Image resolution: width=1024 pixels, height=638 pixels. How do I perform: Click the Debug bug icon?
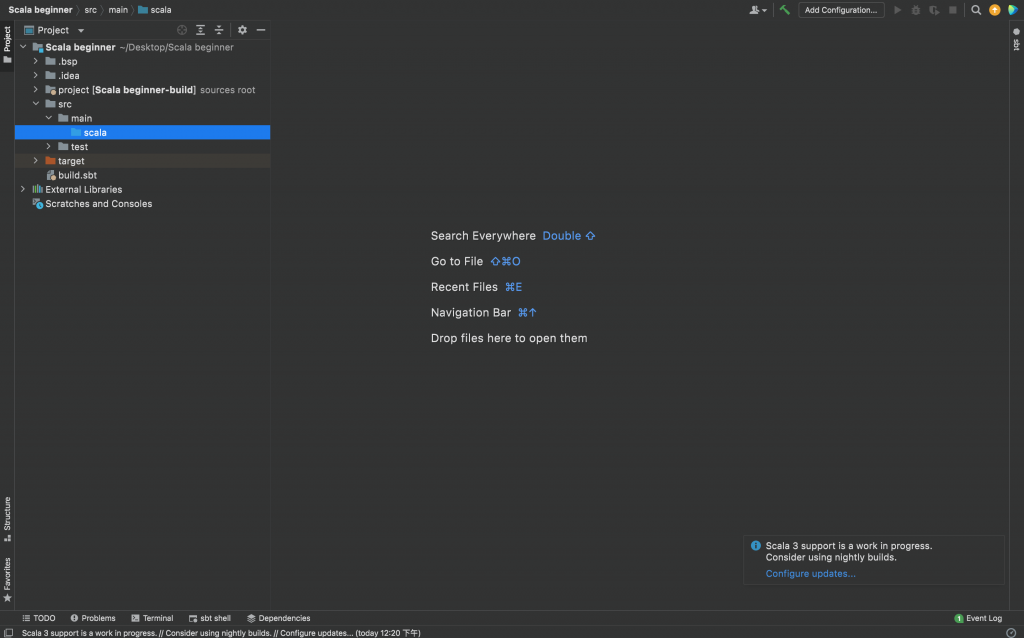point(916,10)
